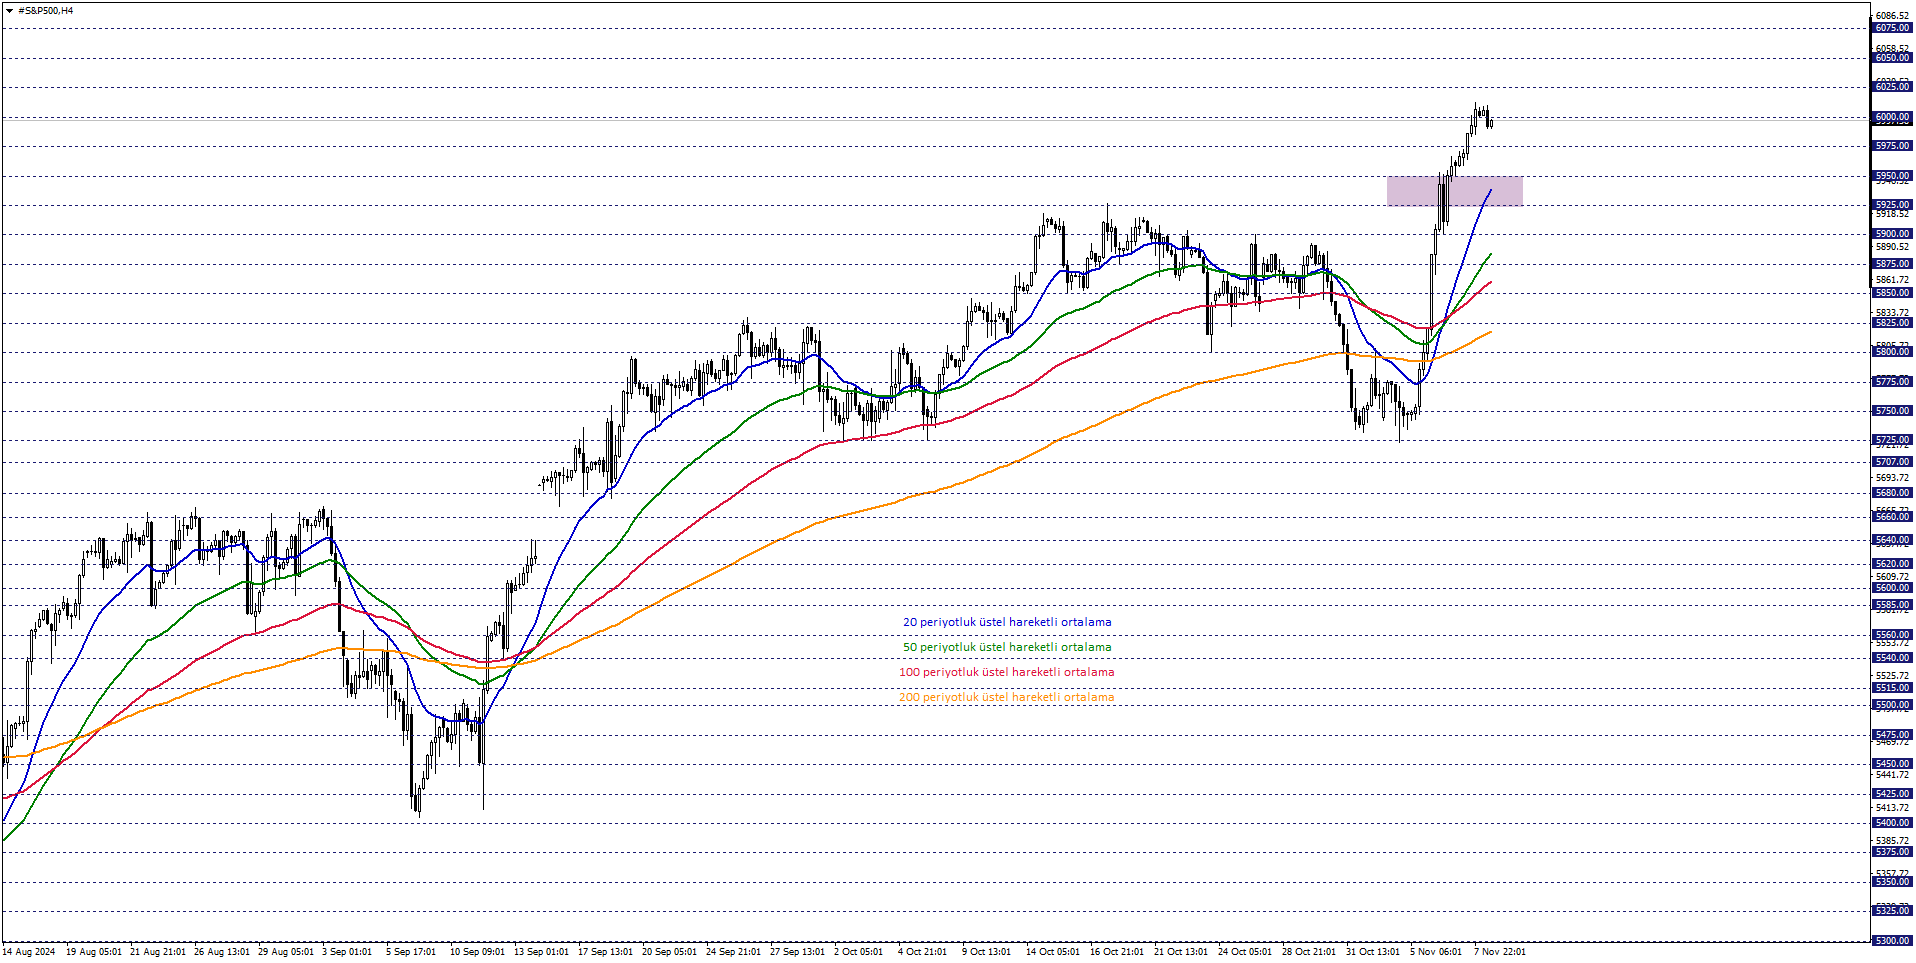Click the 6050.00 price level label
This screenshot has width=1916, height=963.
point(1892,58)
